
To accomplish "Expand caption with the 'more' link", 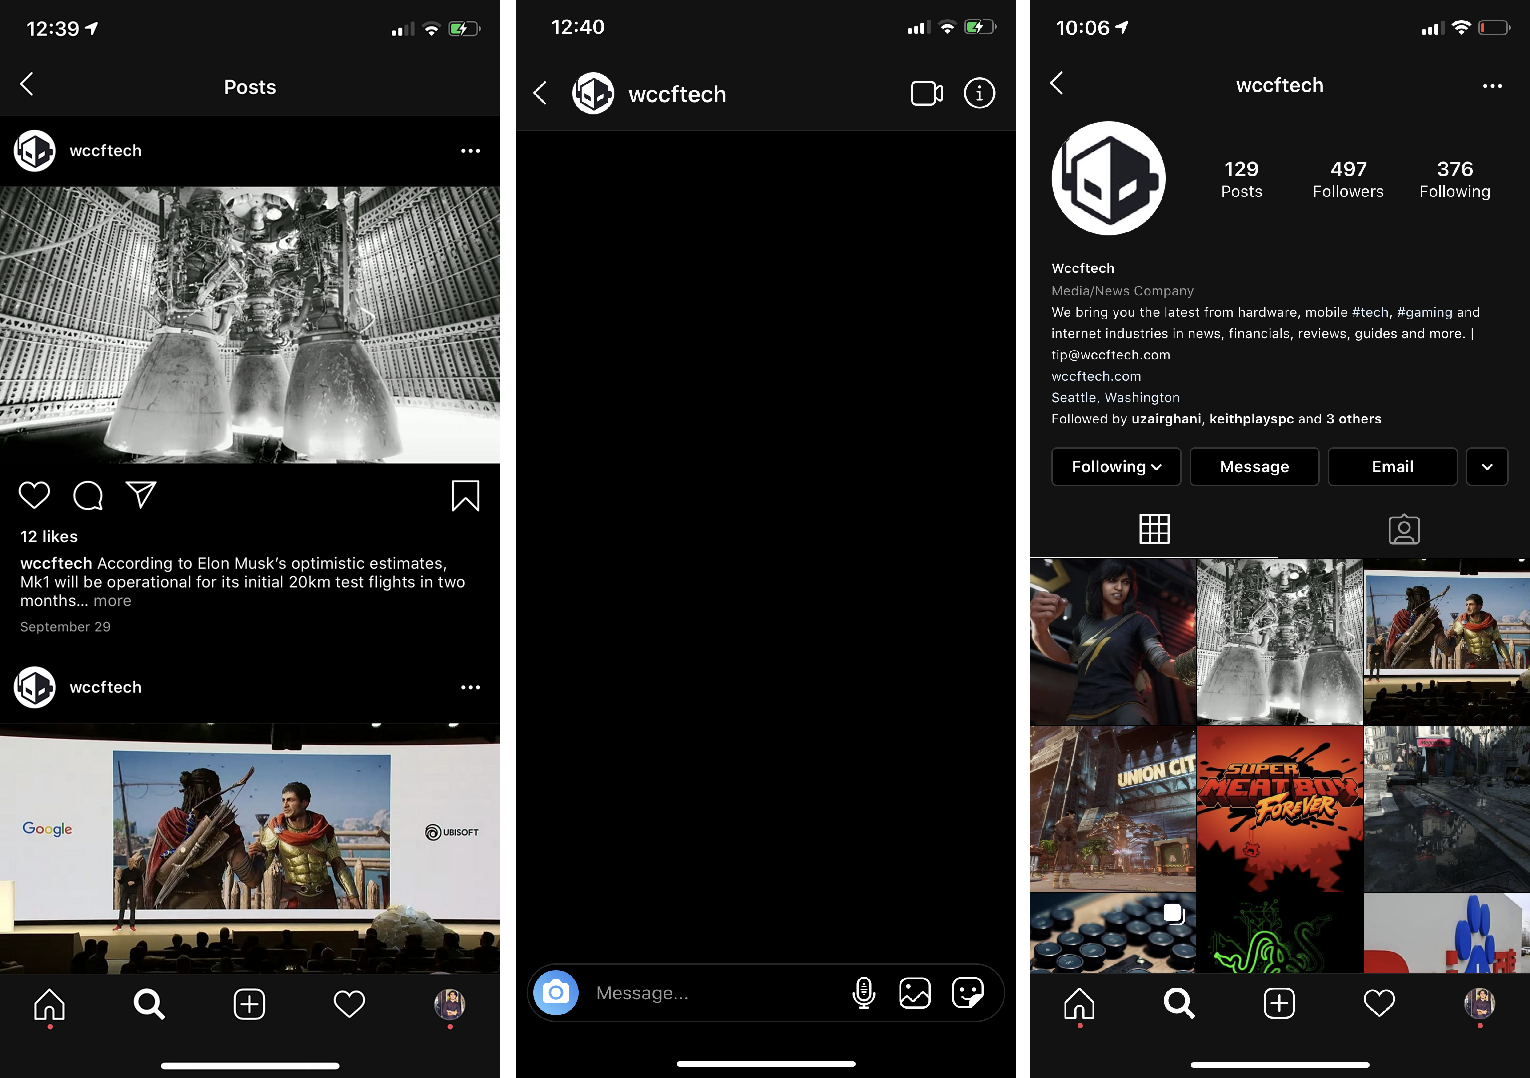I will tap(112, 601).
